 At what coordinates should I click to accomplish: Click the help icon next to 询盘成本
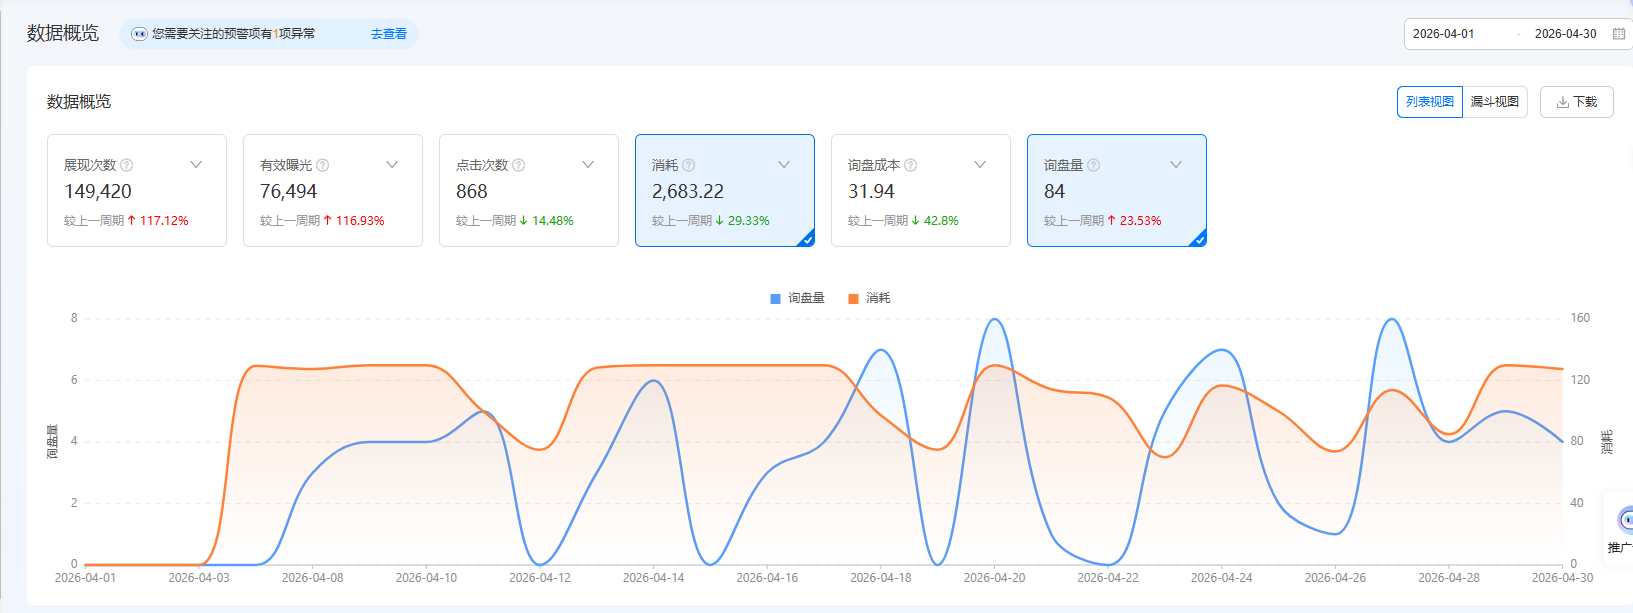(911, 165)
